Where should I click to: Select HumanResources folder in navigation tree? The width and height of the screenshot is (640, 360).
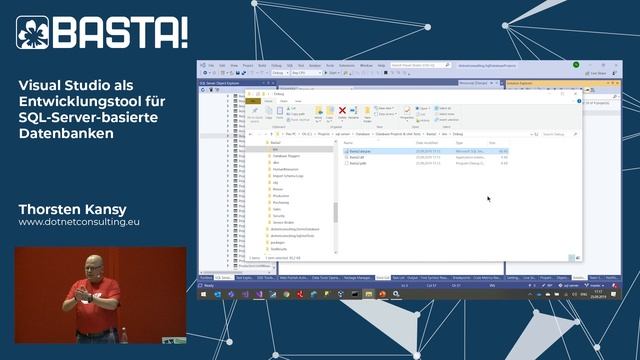pyautogui.click(x=286, y=169)
